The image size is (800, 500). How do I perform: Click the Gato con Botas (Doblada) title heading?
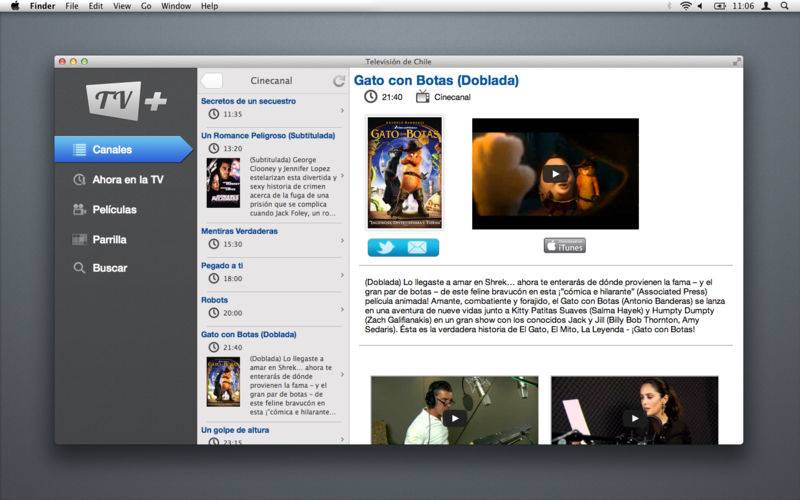click(x=436, y=81)
